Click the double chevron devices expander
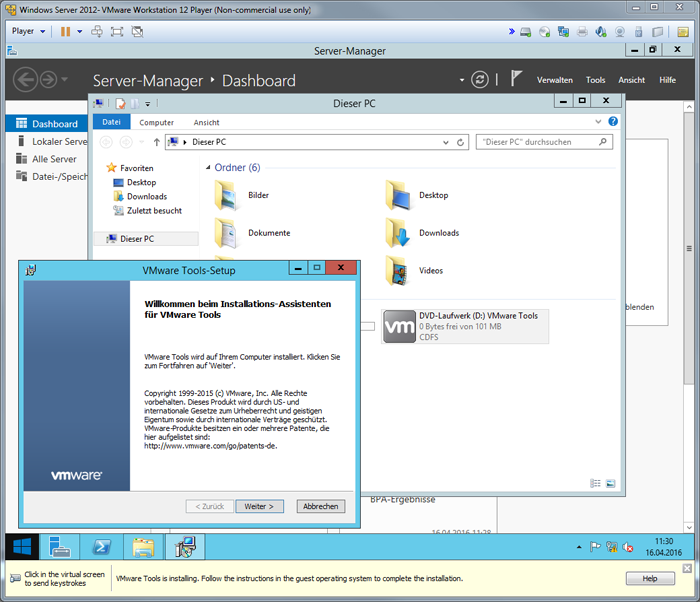This screenshot has width=700, height=602. point(512,31)
